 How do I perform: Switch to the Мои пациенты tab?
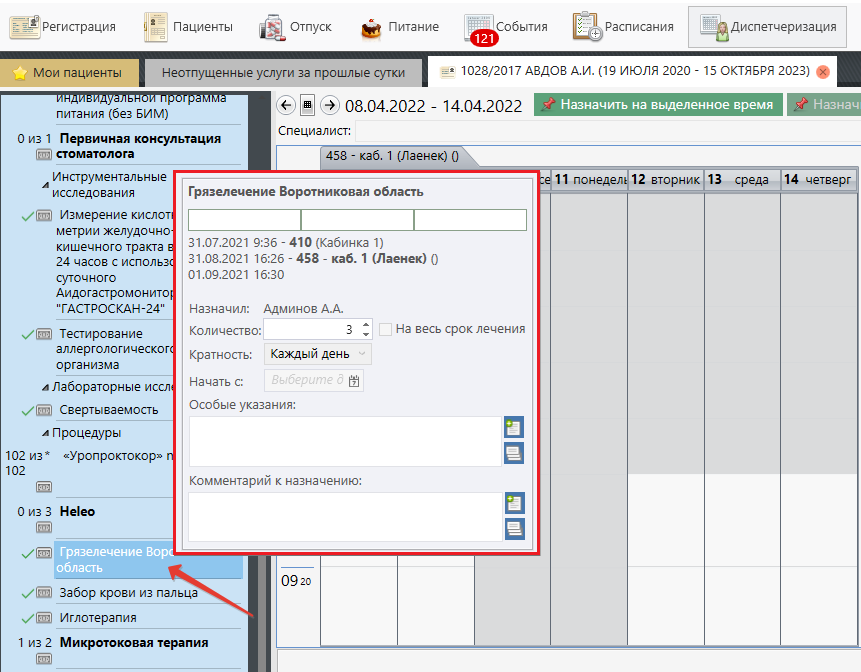(x=69, y=73)
